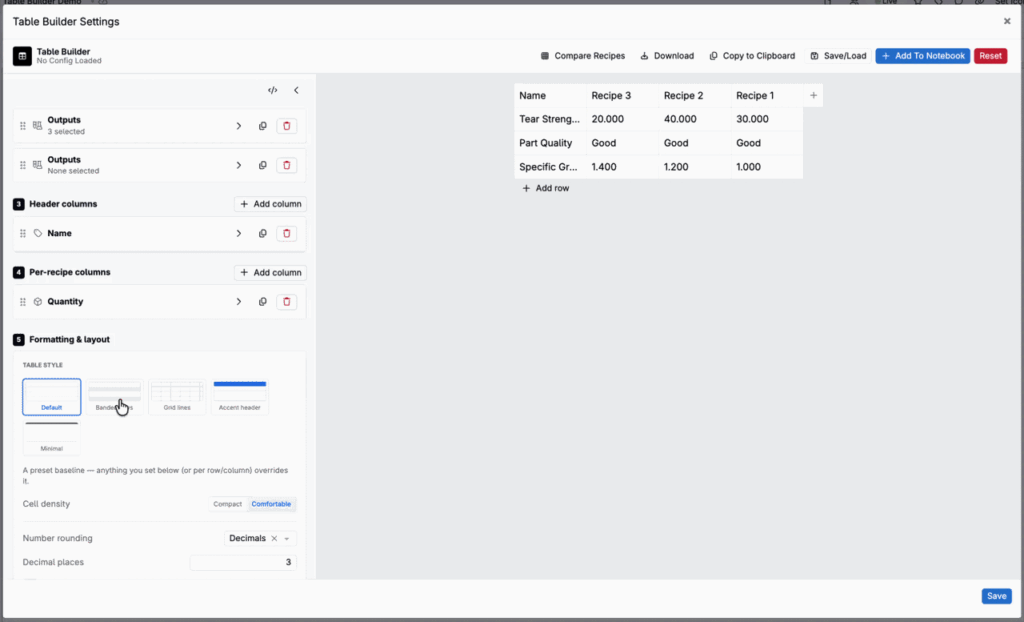Open the Number rounding dropdown arrow
The width and height of the screenshot is (1024, 622).
pos(287,538)
